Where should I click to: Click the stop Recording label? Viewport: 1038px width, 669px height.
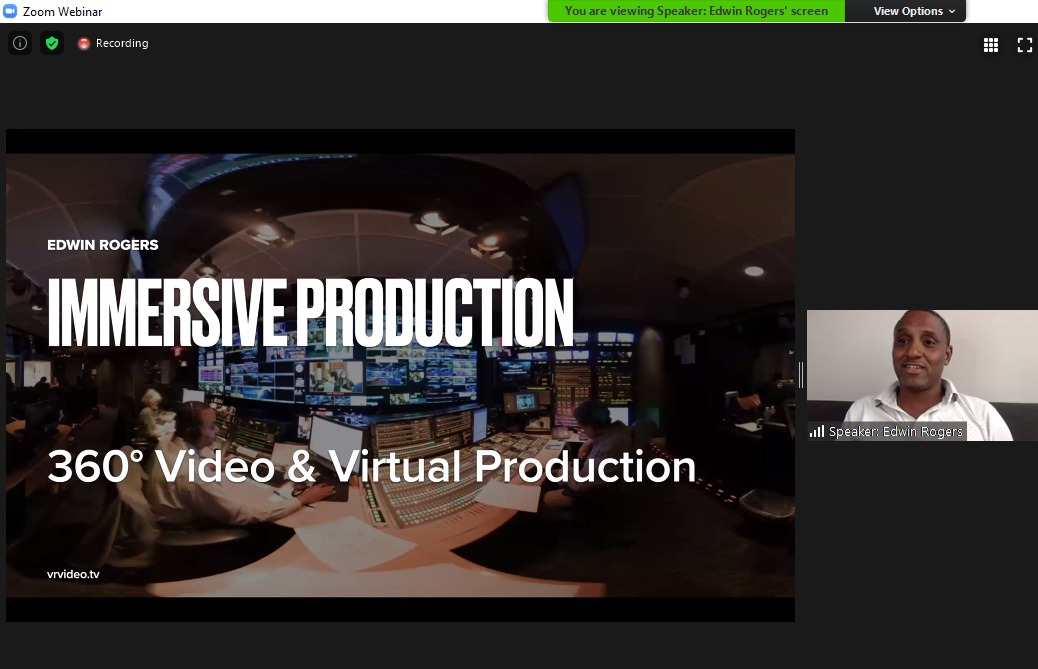click(122, 43)
